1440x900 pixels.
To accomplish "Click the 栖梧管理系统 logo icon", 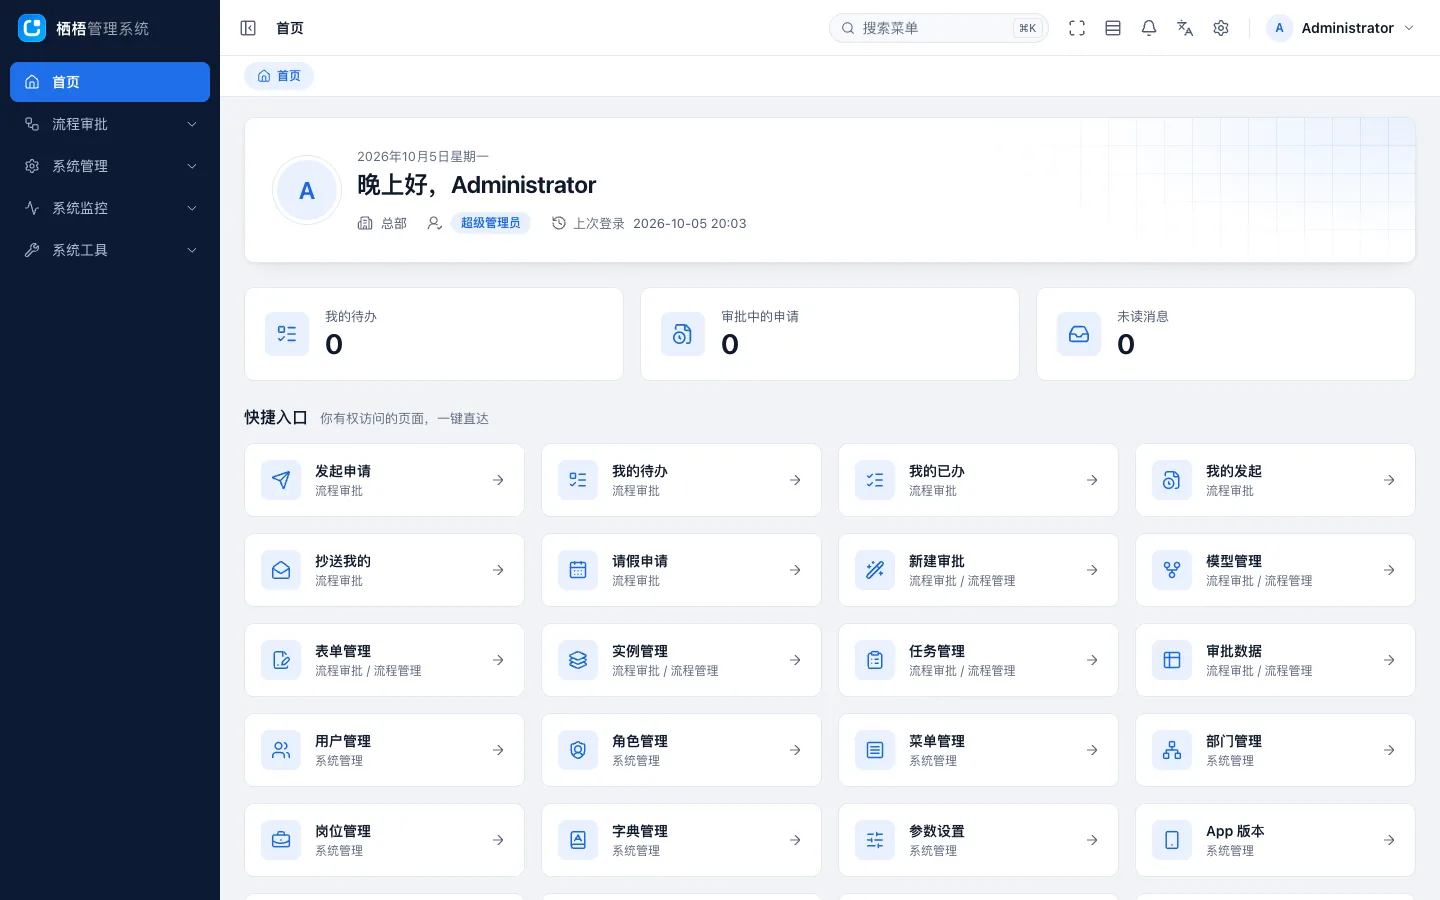I will pyautogui.click(x=32, y=28).
